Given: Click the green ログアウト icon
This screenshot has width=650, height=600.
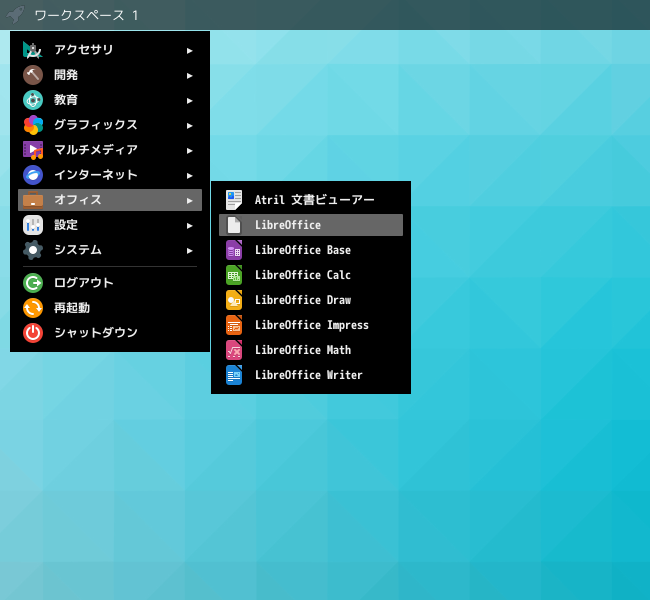Looking at the screenshot, I should [33, 283].
